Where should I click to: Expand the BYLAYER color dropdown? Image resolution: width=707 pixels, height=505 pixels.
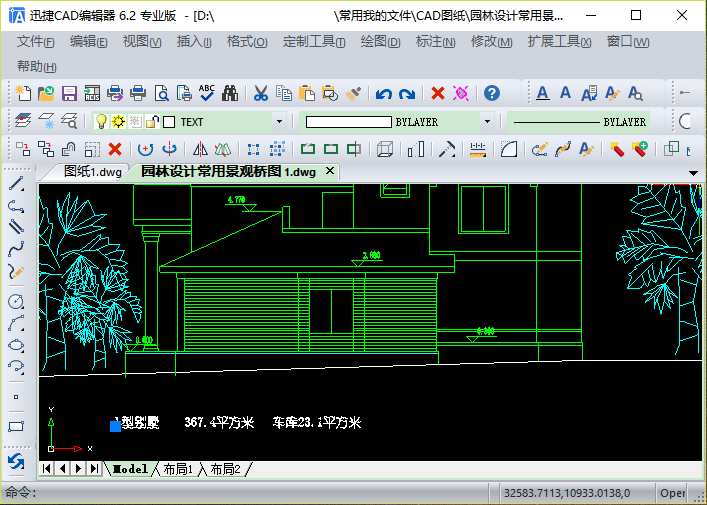tap(487, 122)
